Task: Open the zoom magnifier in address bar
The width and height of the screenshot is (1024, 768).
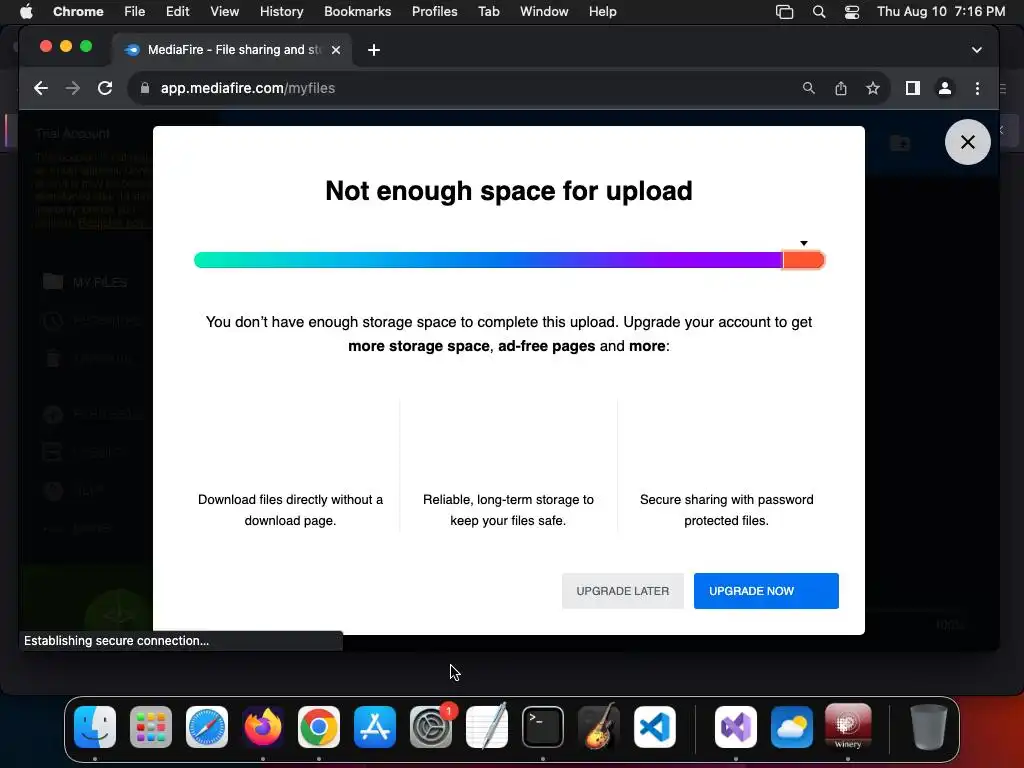Action: pyautogui.click(x=808, y=88)
